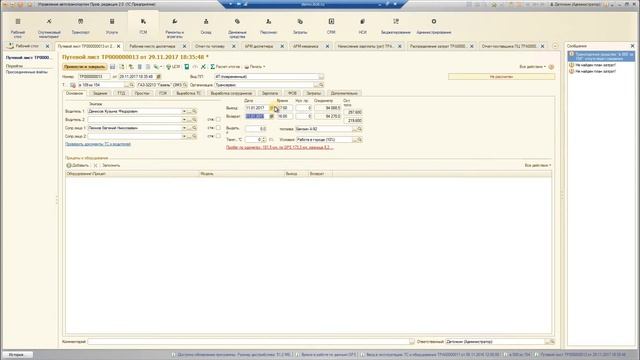Screen dimensions: 640x360
Task: Open calendar next to document date field
Action: coord(159,77)
